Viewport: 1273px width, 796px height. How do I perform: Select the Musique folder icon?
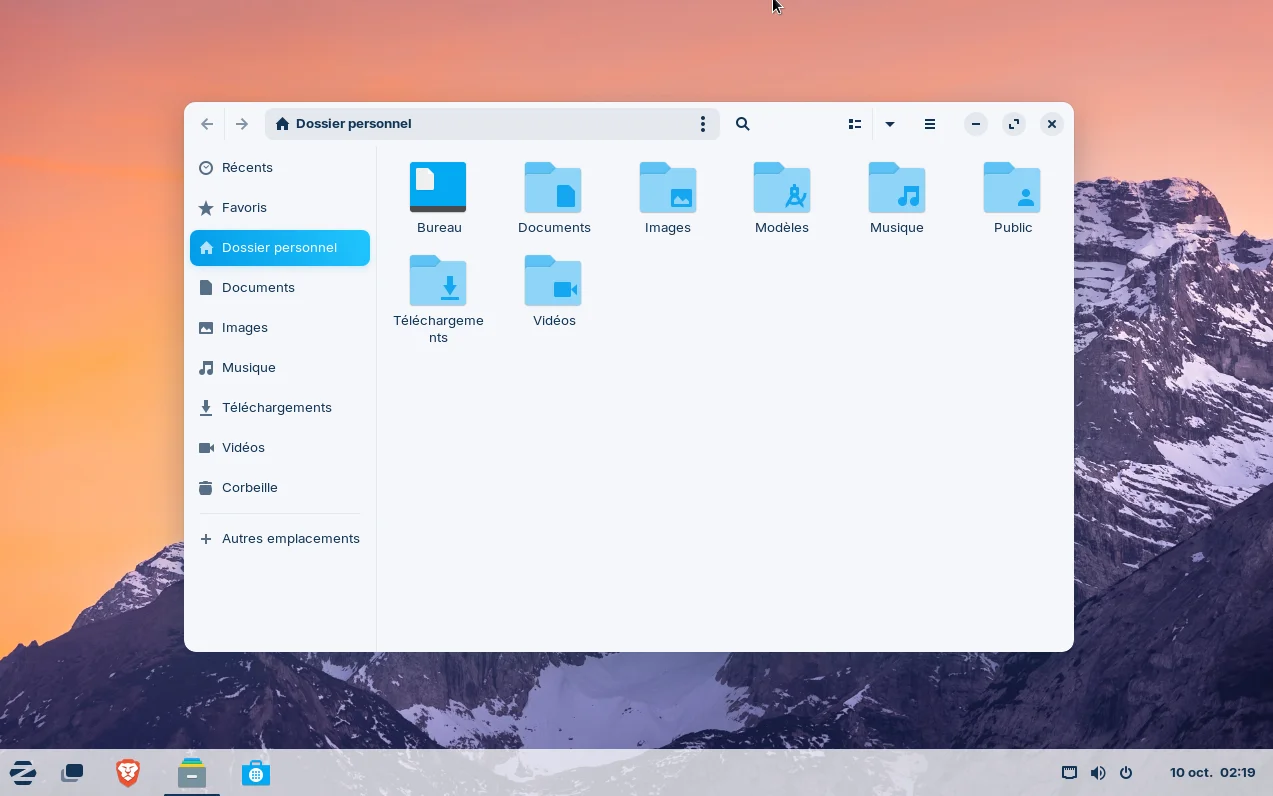point(896,187)
